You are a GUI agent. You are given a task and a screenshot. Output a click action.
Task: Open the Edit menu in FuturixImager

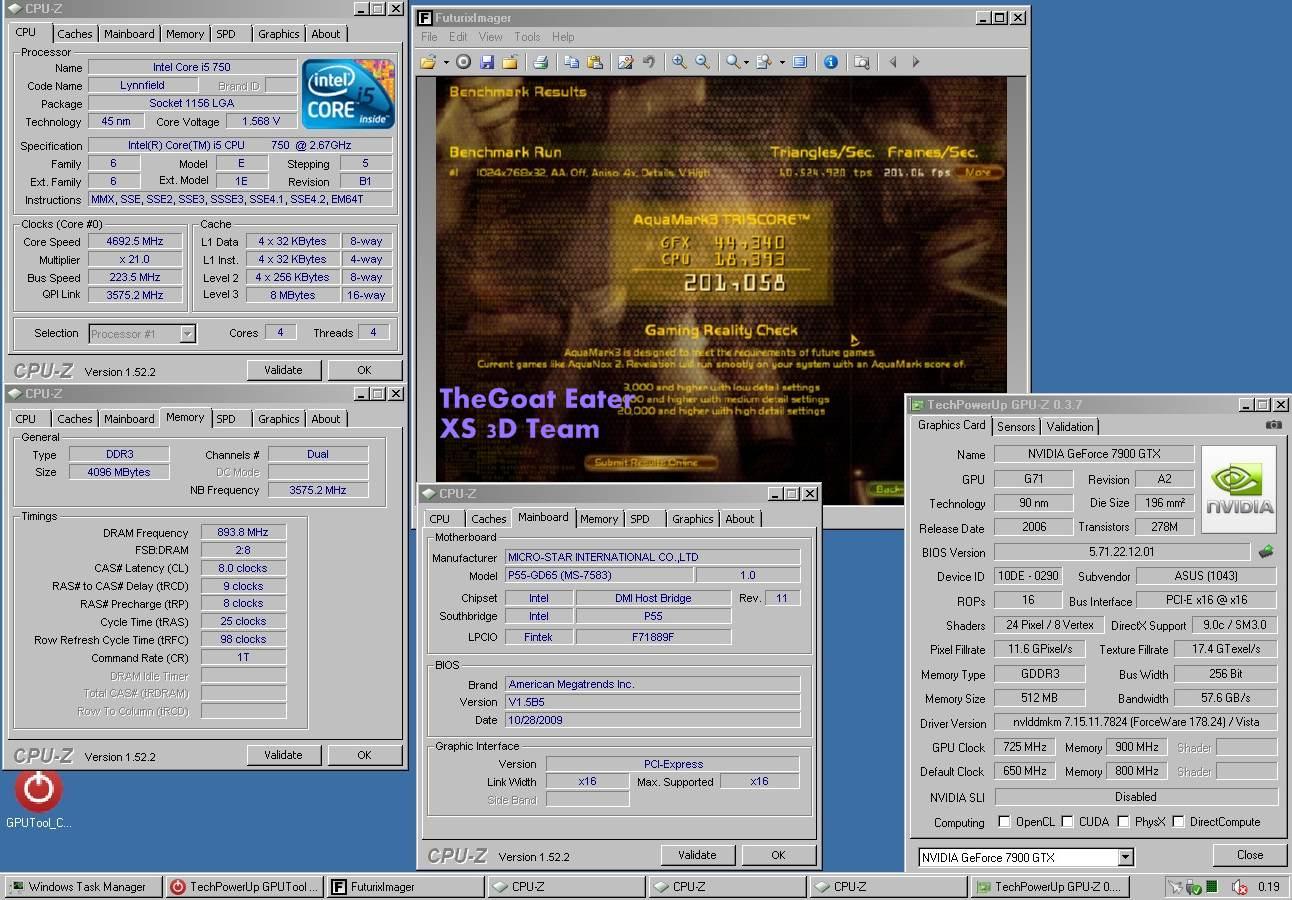coord(458,37)
